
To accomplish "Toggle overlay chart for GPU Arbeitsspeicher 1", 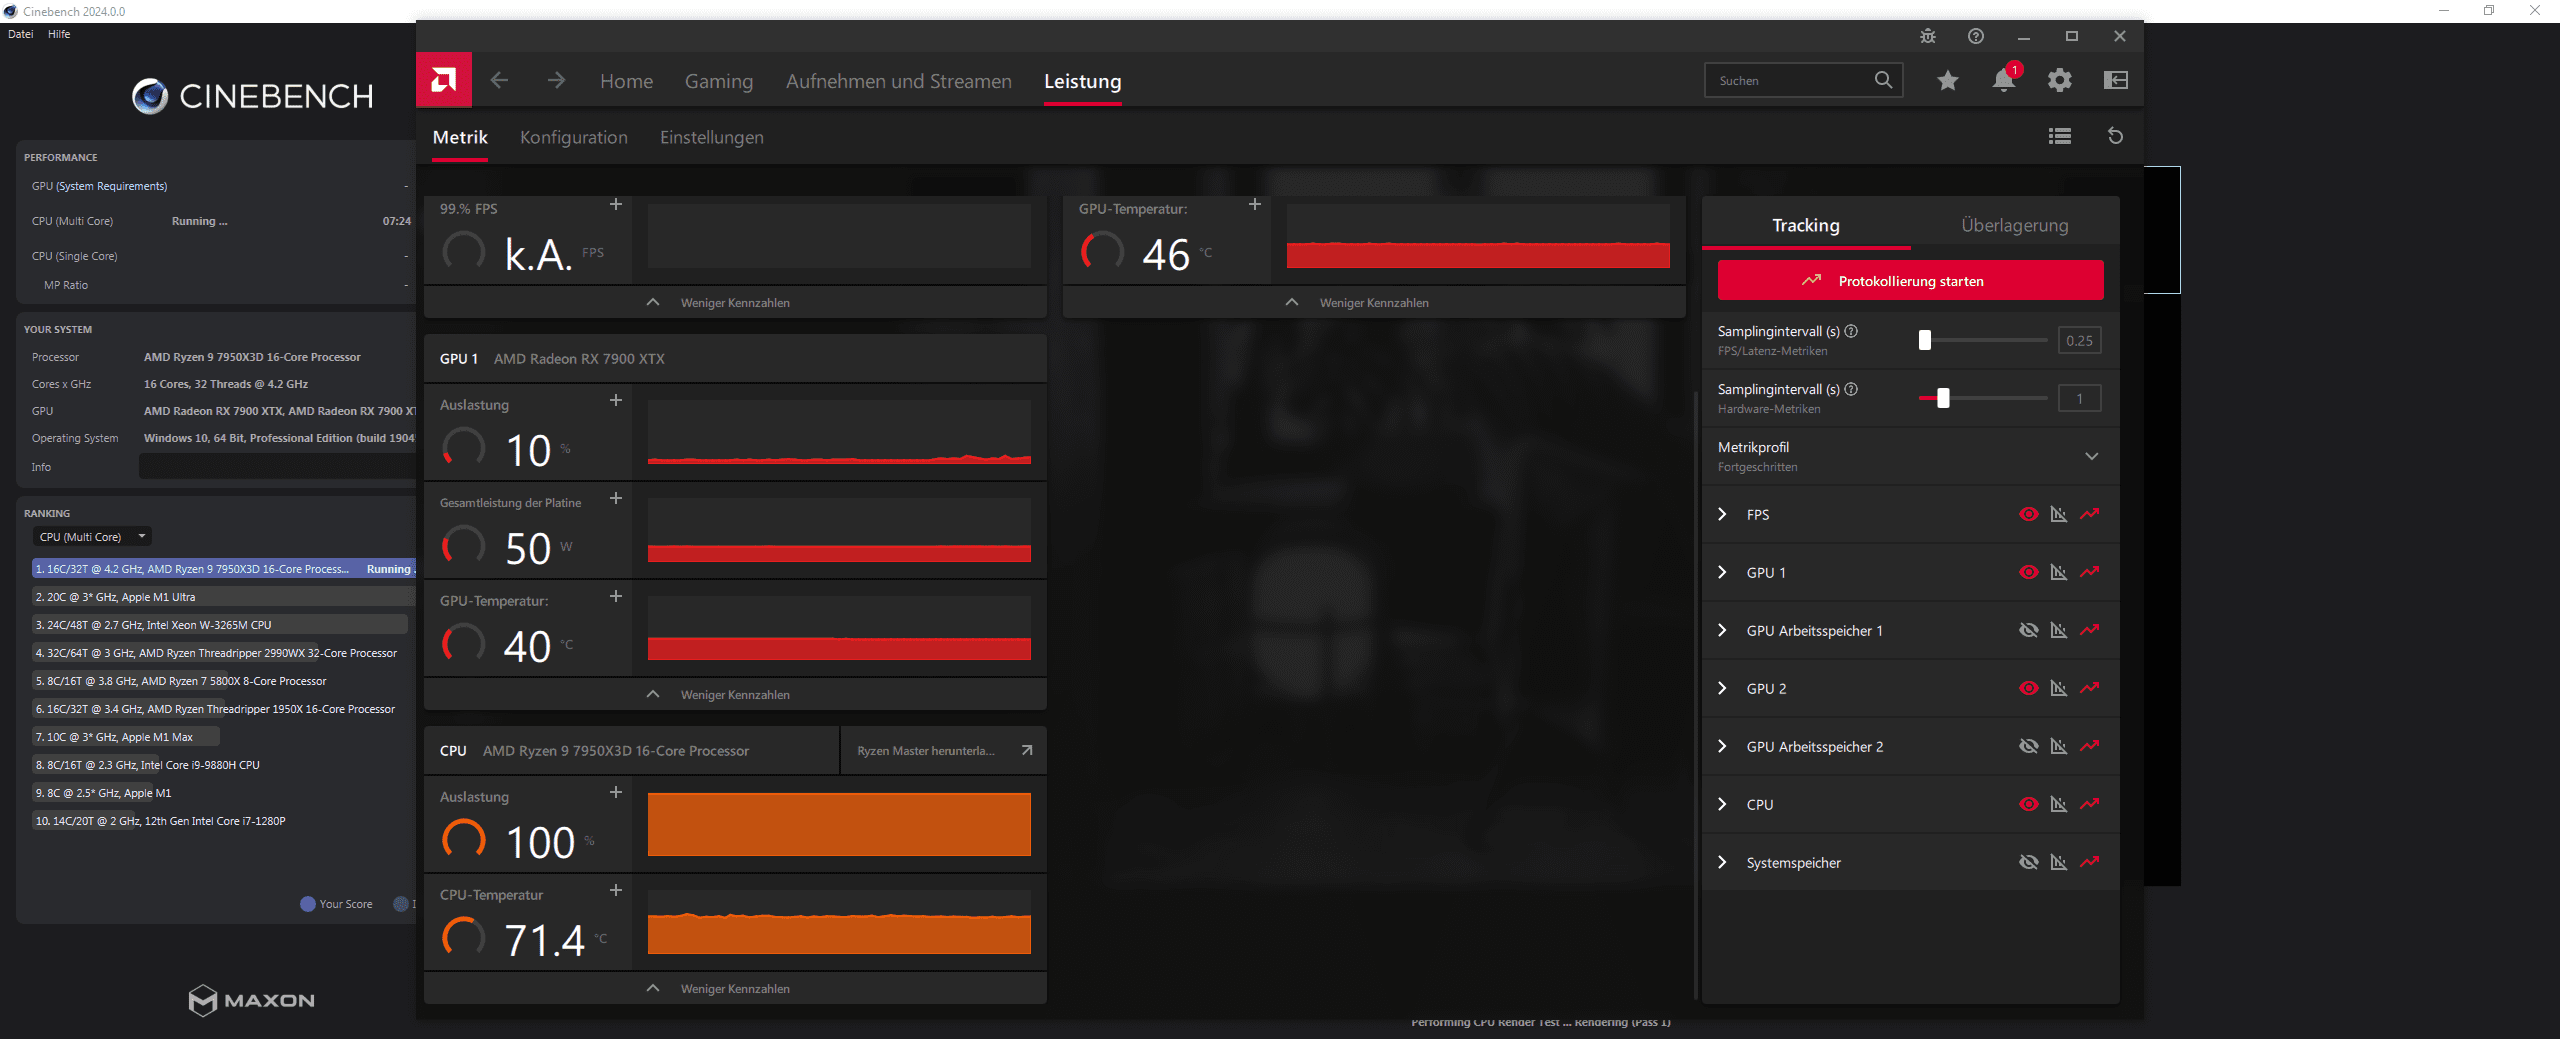I will 2059,630.
